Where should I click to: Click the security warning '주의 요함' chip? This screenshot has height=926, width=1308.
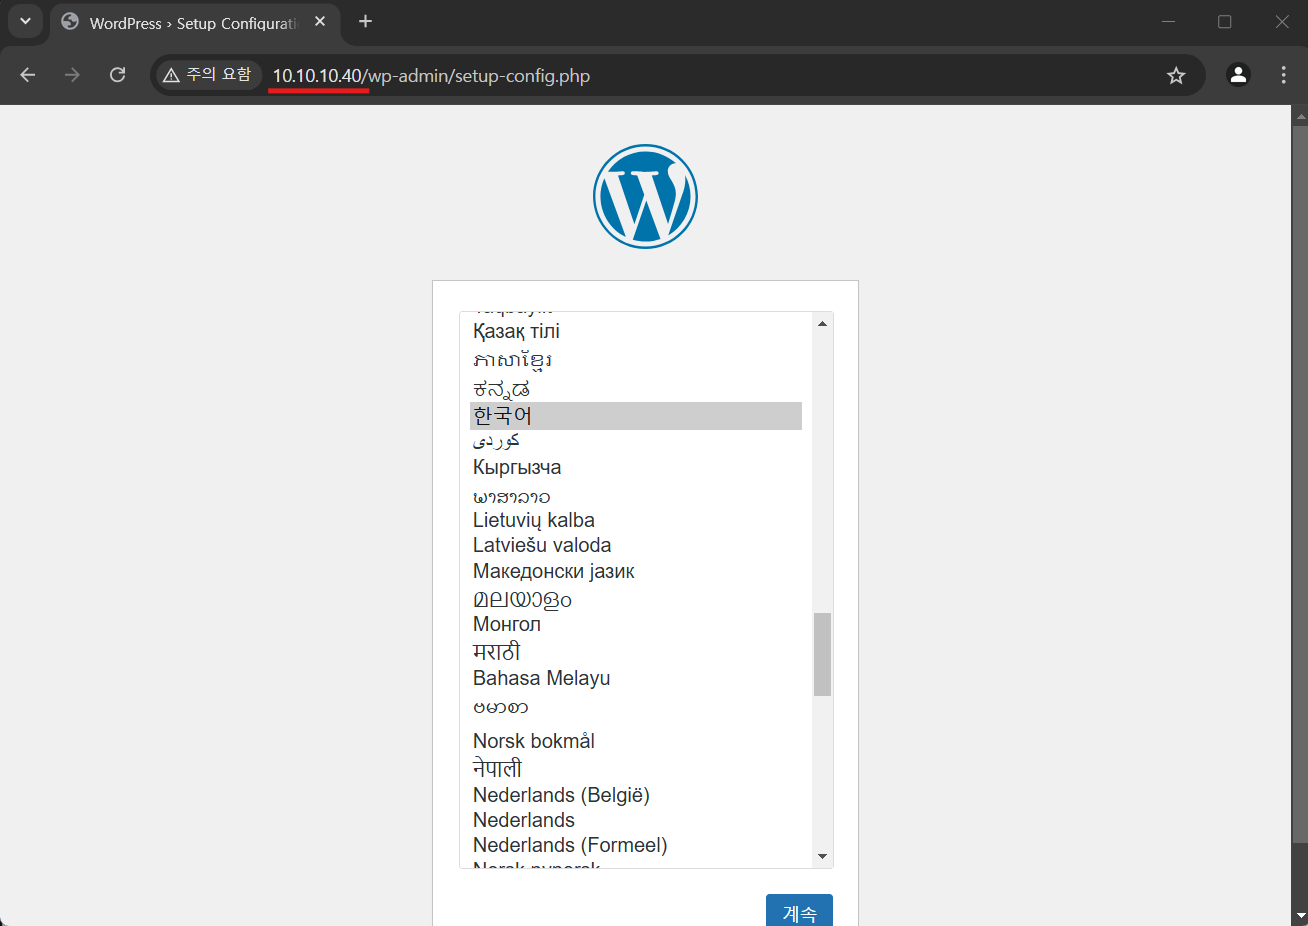pos(208,75)
